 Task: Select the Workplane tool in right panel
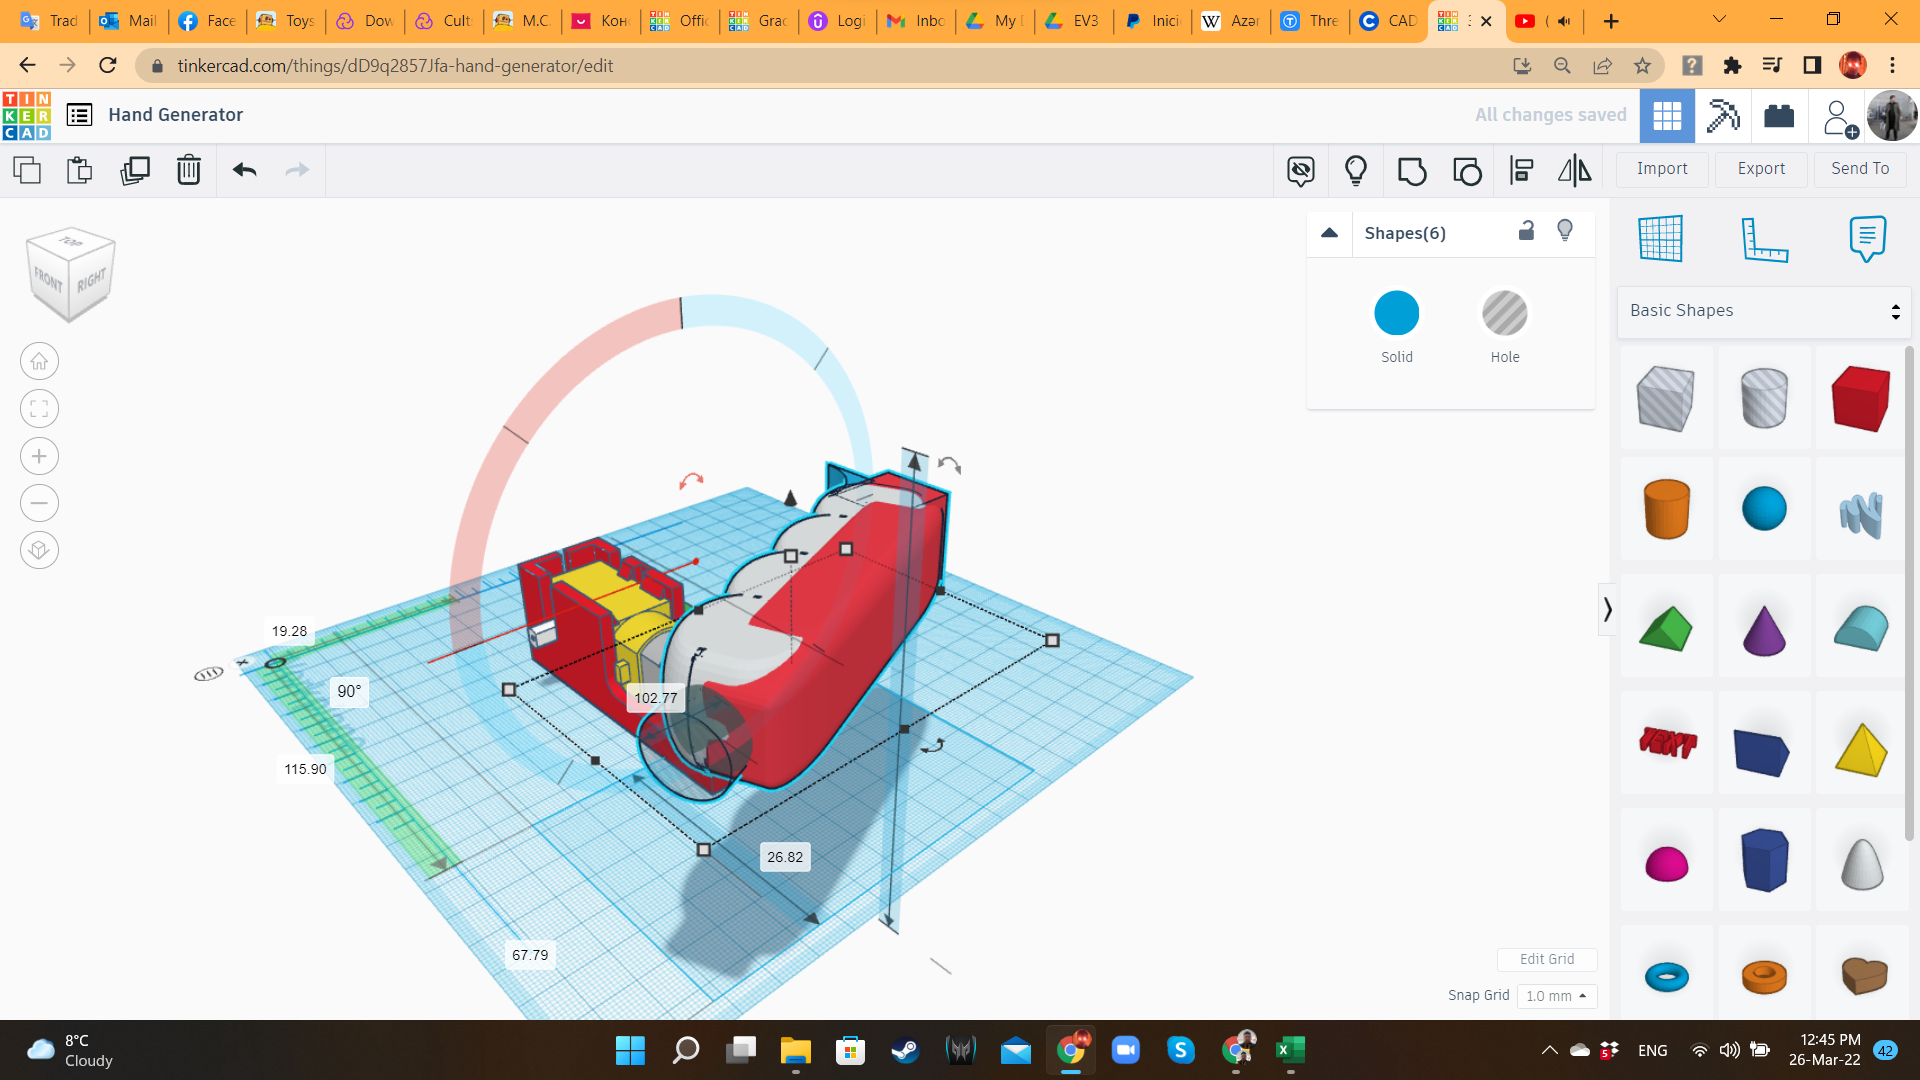tap(1661, 239)
